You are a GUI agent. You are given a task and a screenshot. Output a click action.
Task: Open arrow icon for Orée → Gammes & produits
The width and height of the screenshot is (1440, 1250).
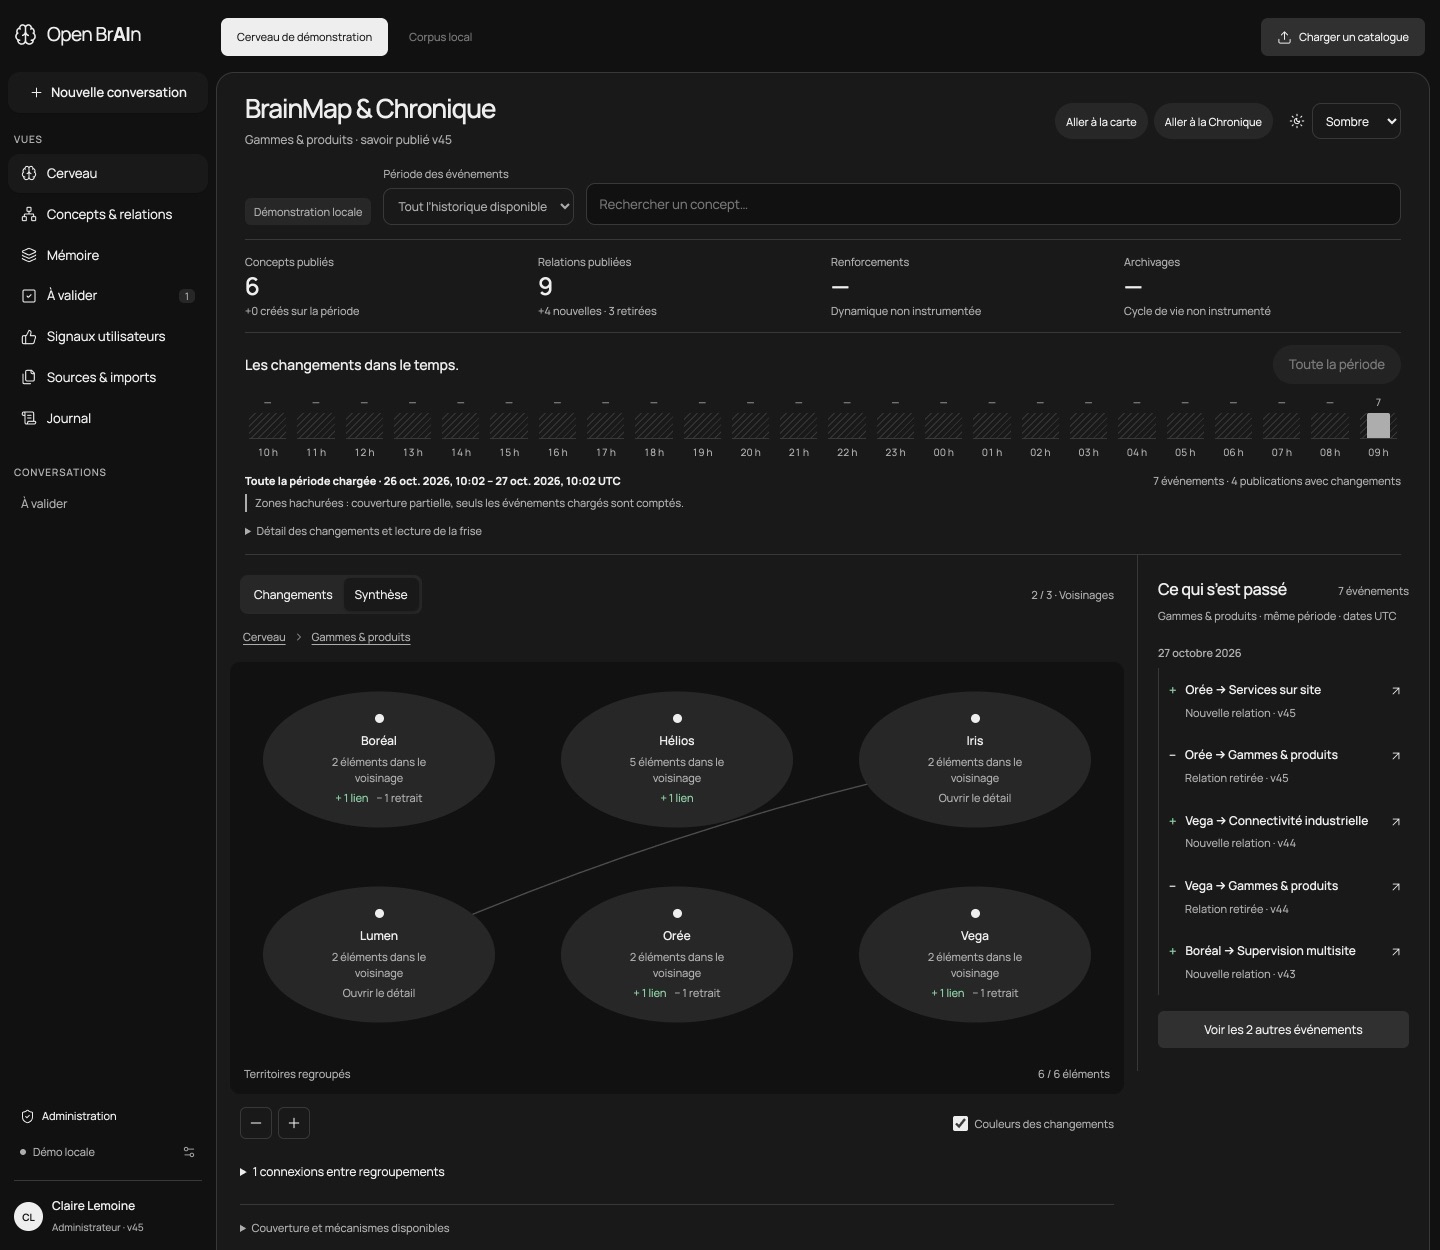pos(1396,756)
